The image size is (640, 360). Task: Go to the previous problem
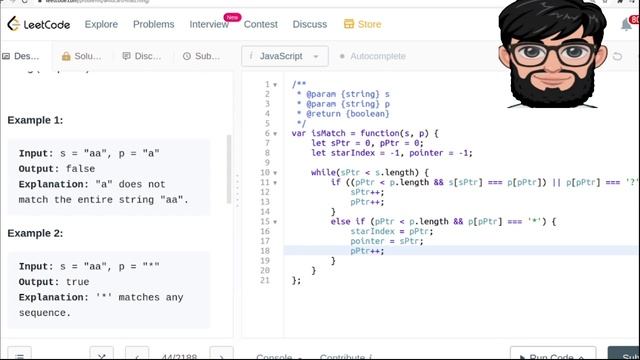coord(137,354)
